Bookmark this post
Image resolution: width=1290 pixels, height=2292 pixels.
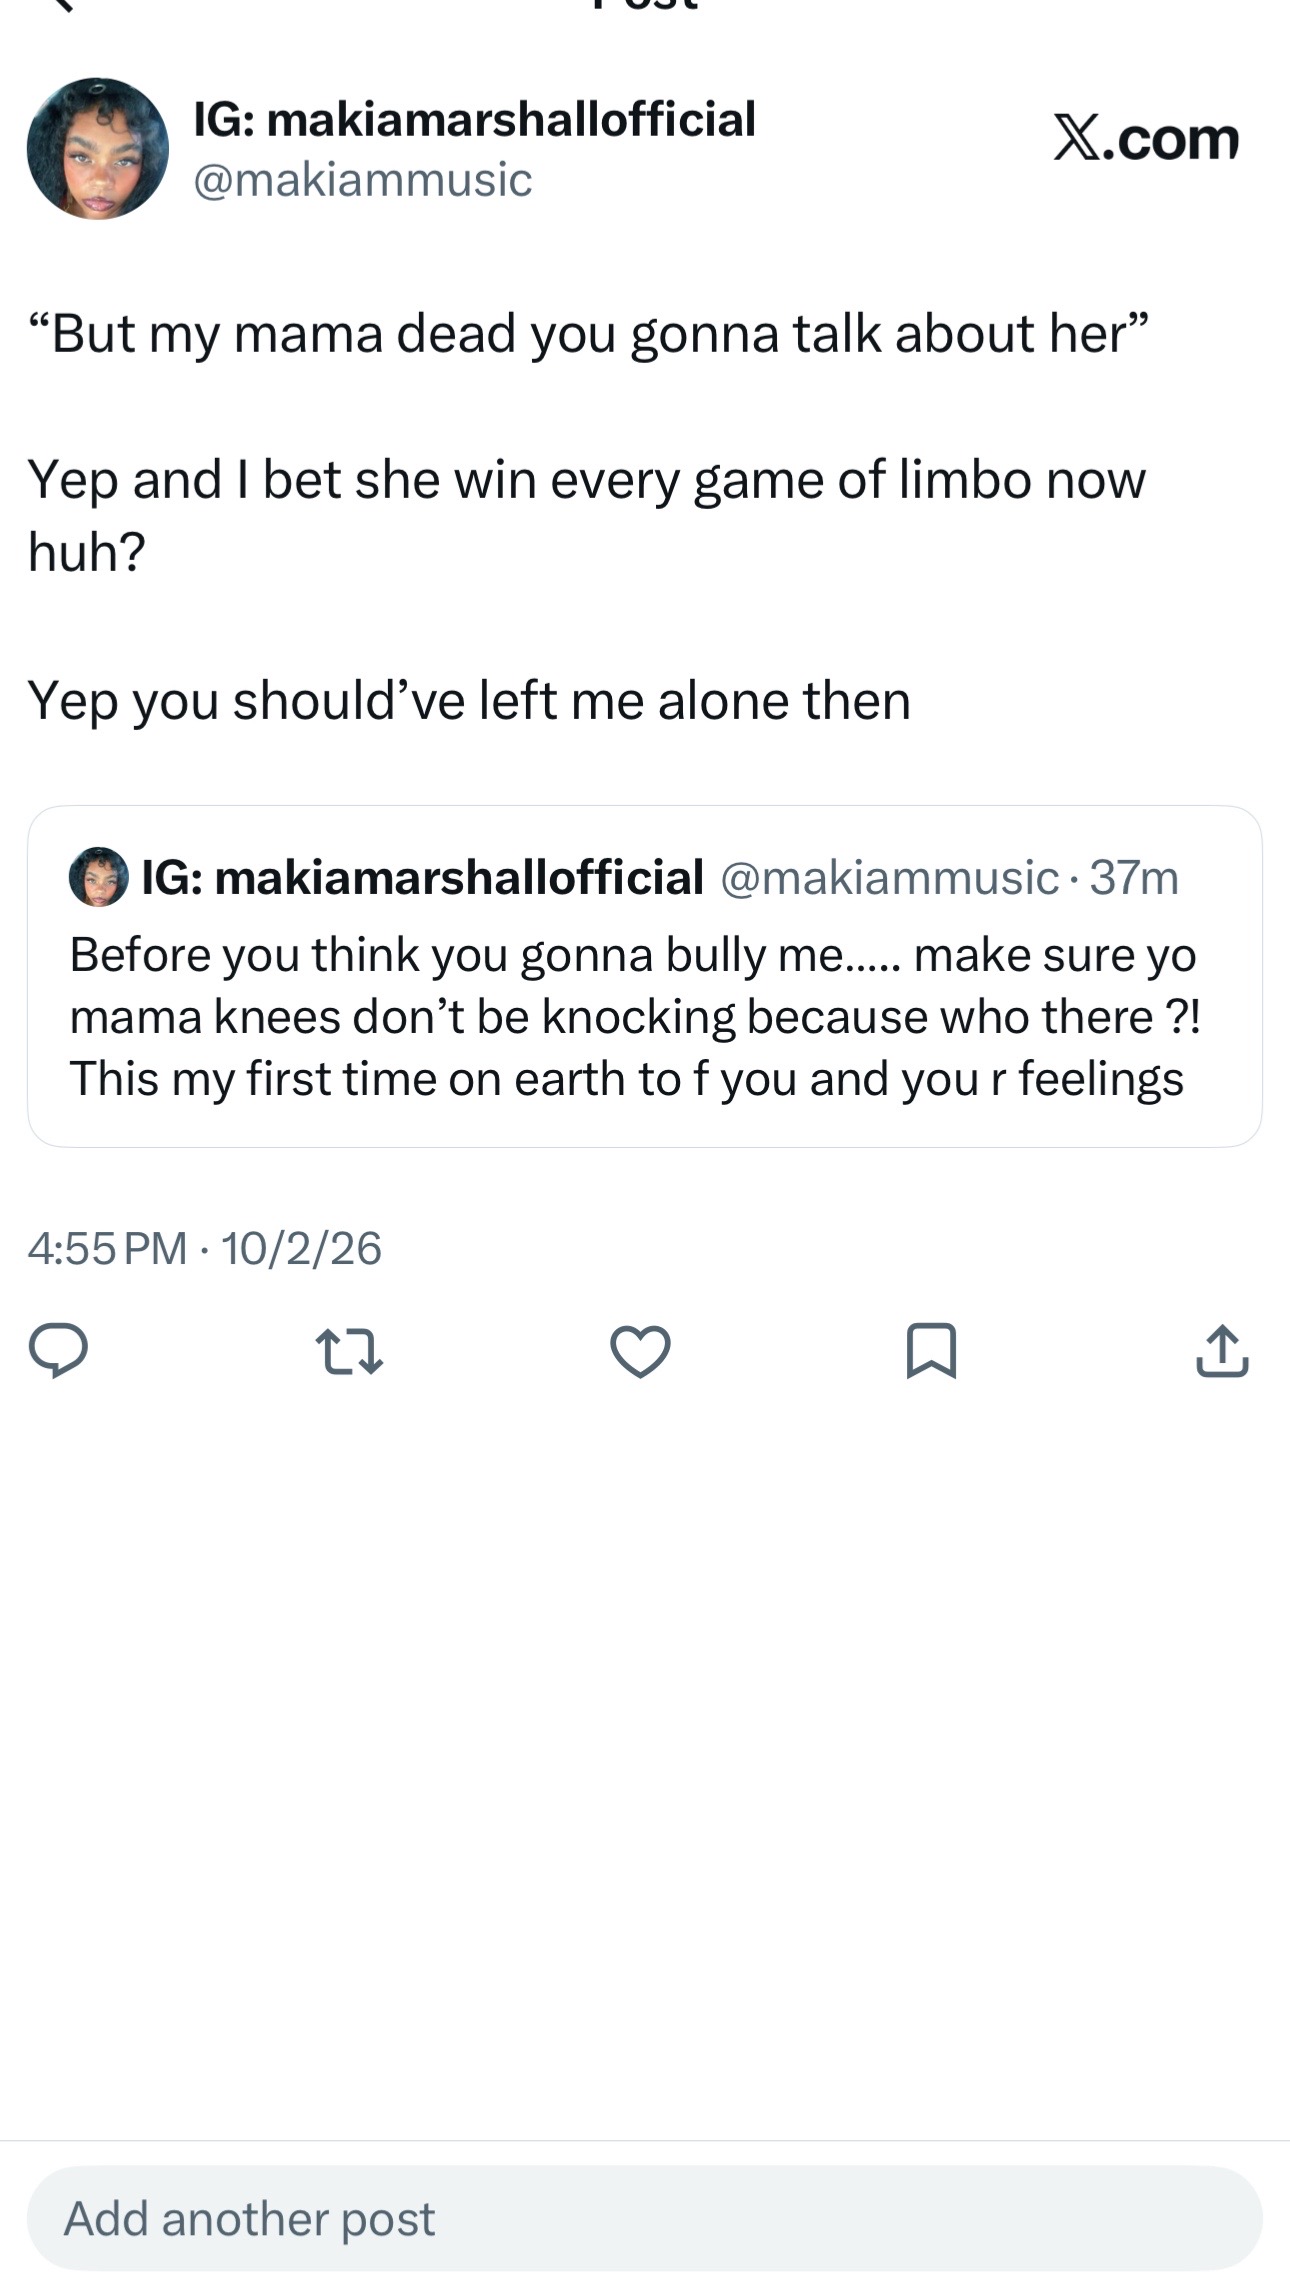tap(931, 1351)
